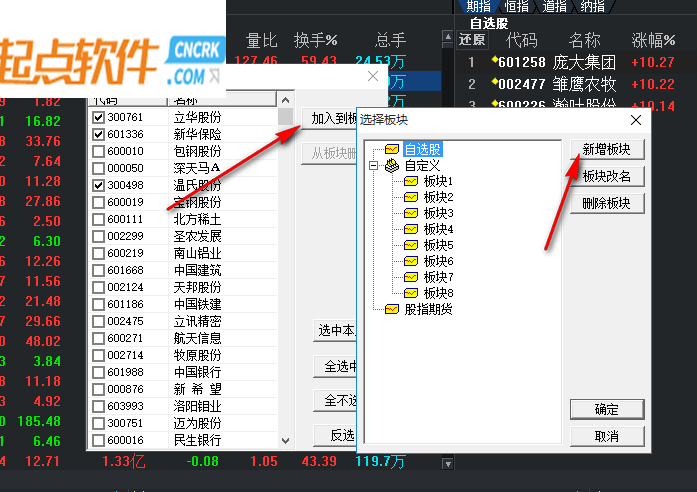697x492 pixels.
Task: Uncheck stock 601336 新华保险 checkbox
Action: 98,134
